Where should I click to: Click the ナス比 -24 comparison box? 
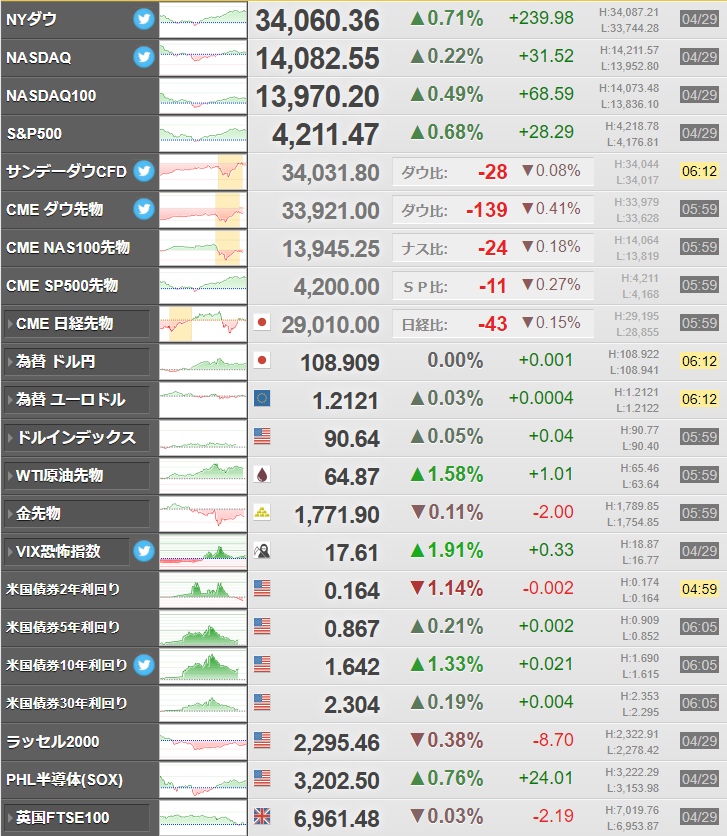click(493, 248)
